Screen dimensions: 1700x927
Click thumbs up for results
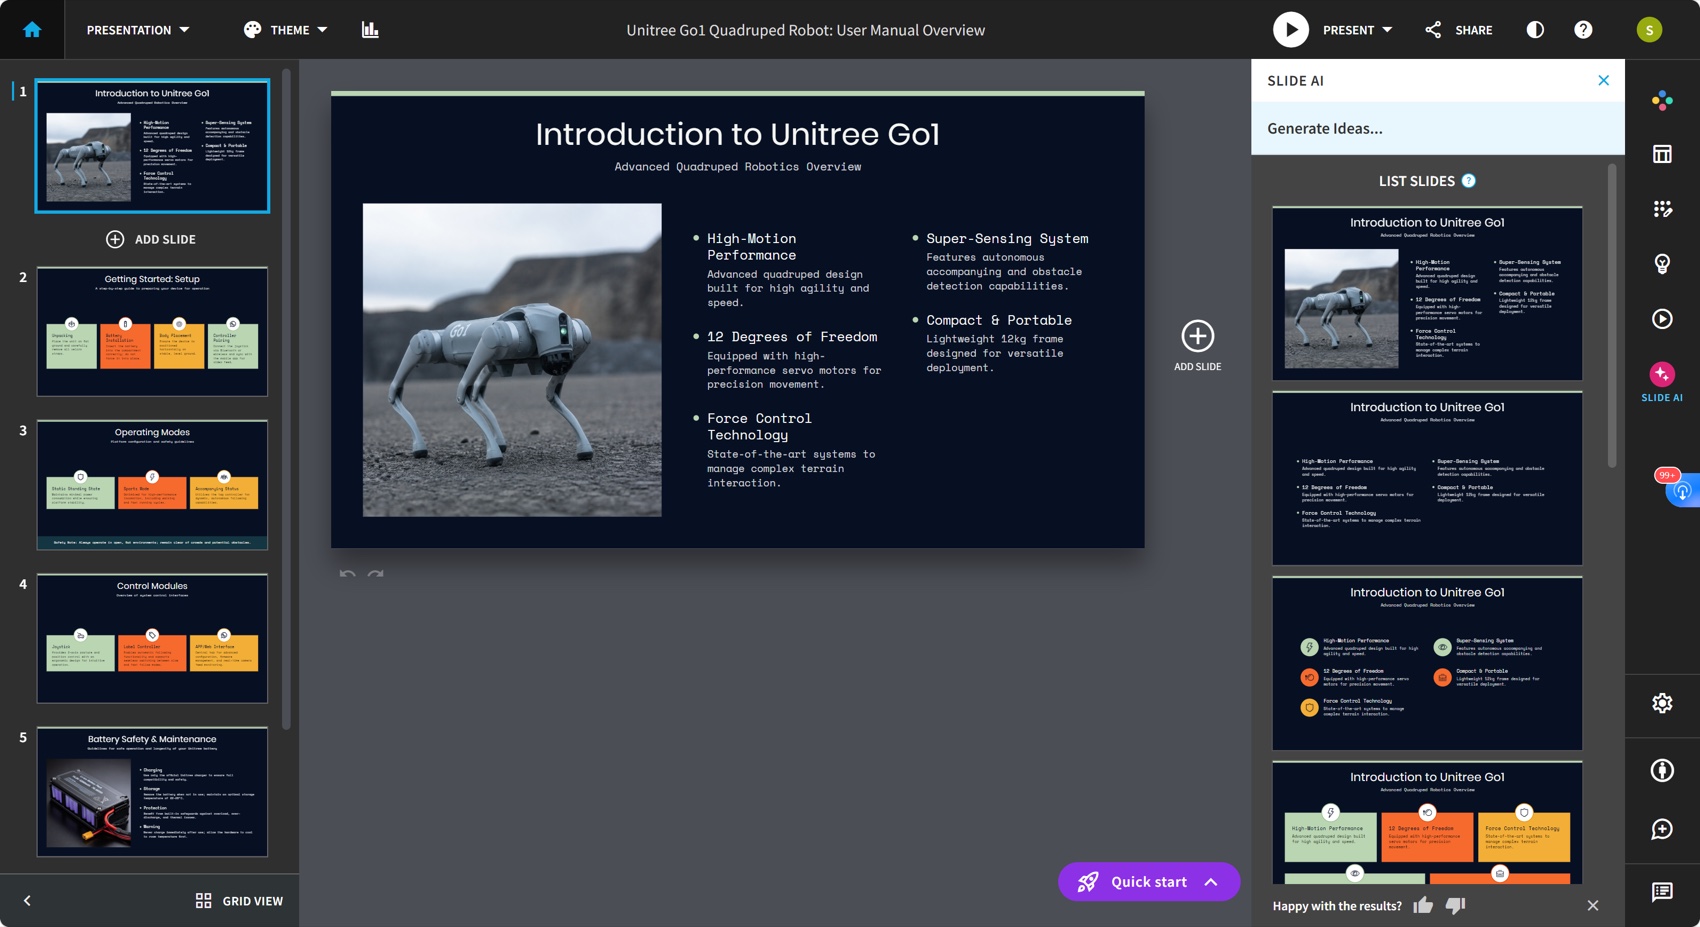[1423, 905]
